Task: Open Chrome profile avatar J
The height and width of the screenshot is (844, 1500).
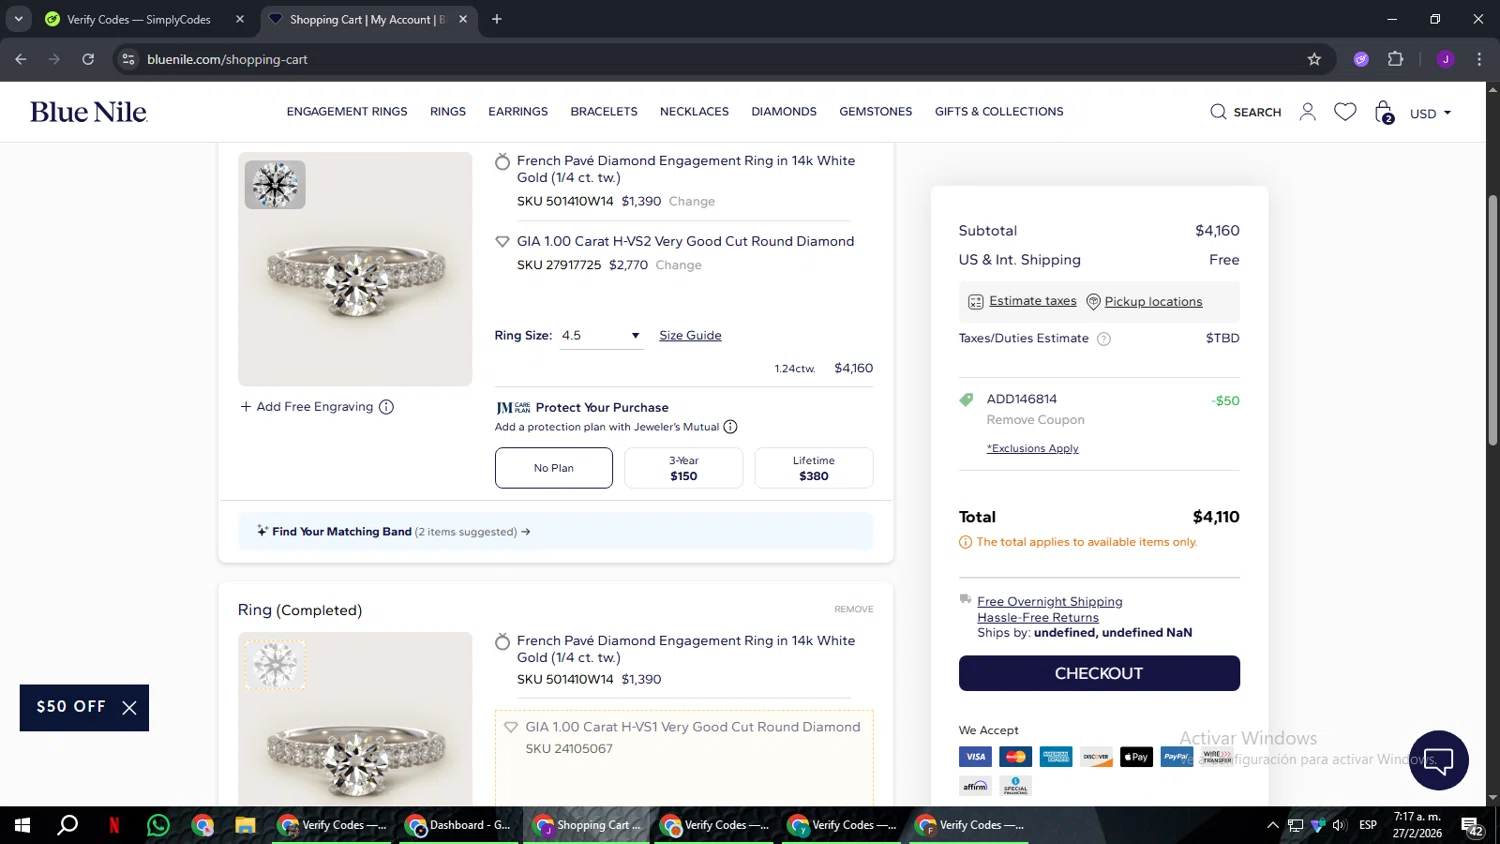Action: click(x=1445, y=59)
